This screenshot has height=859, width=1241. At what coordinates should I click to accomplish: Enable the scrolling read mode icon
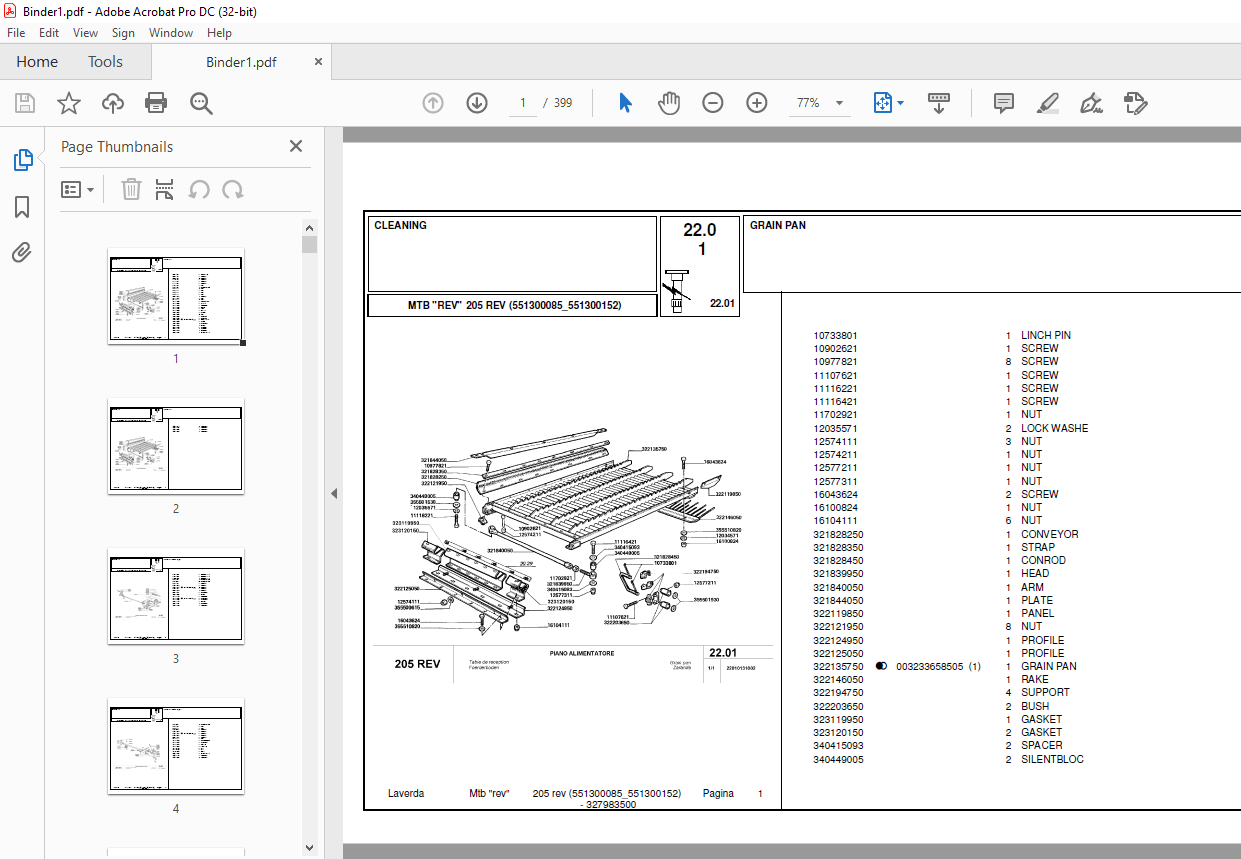point(939,103)
